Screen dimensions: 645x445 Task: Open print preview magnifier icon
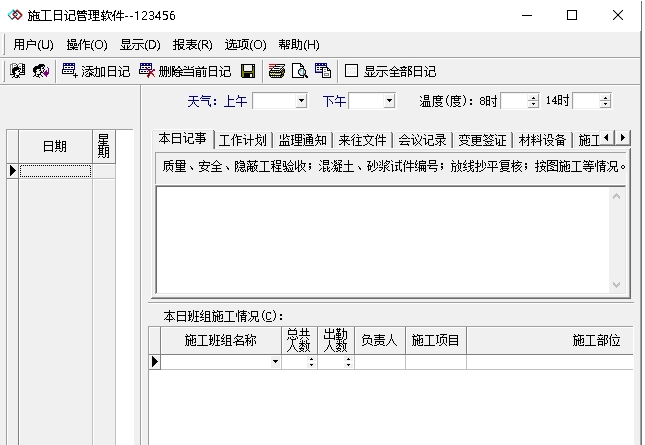click(299, 71)
